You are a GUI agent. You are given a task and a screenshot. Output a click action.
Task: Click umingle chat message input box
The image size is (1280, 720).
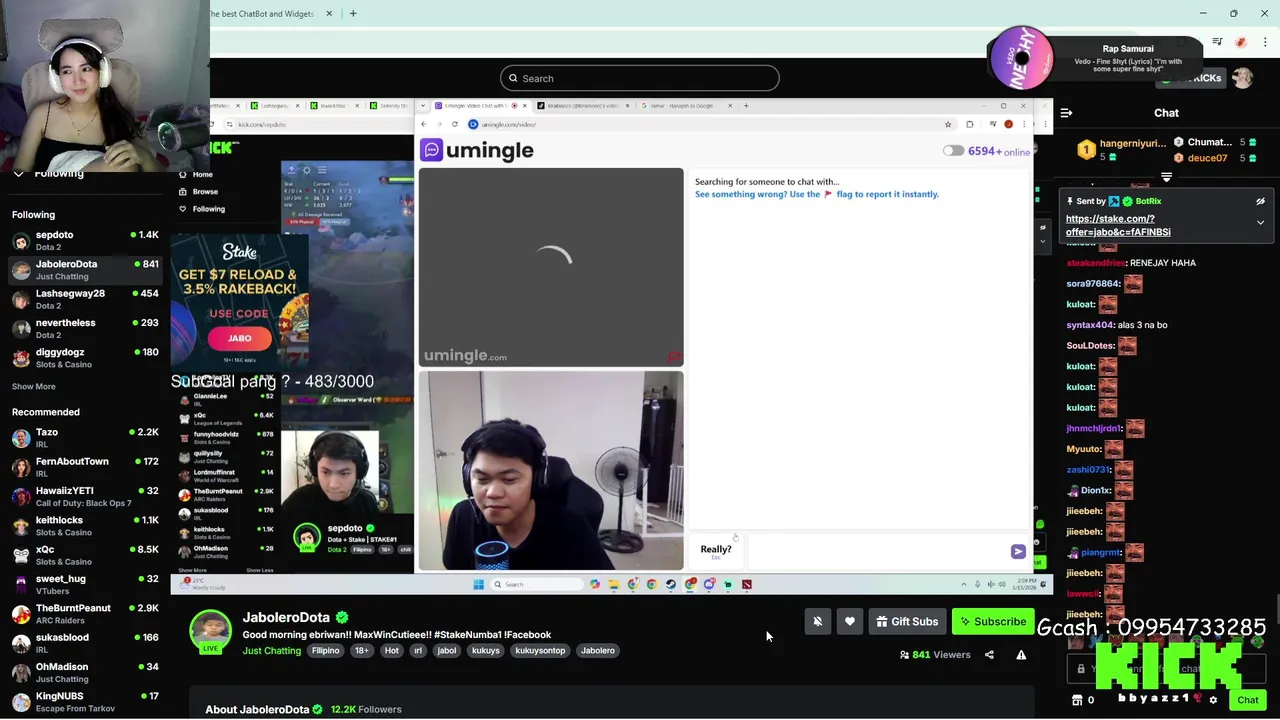pos(876,551)
